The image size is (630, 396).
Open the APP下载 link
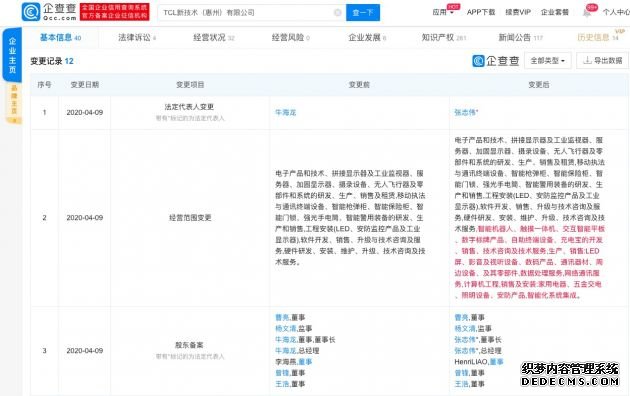481,12
